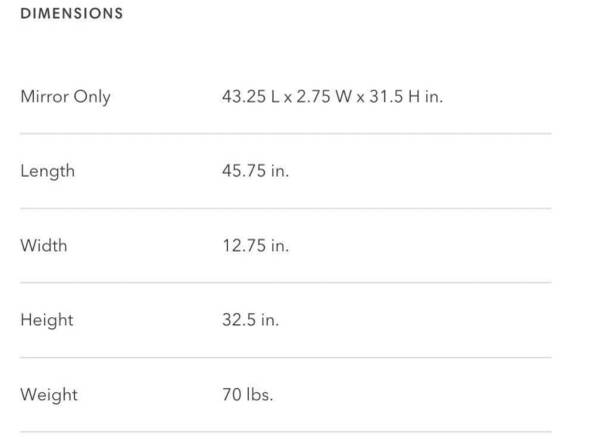This screenshot has width=600, height=448.
Task: Select the Height row label
Action: tap(46, 320)
